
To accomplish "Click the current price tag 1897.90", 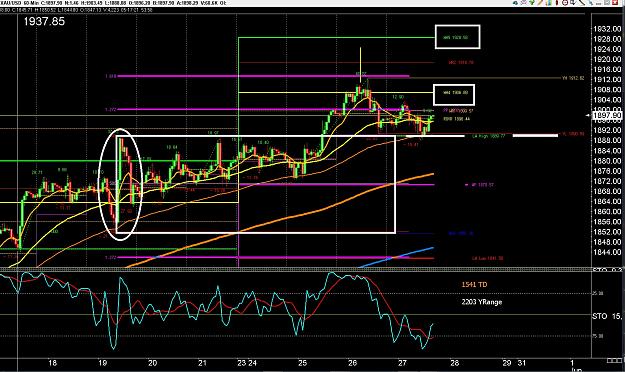I will [607, 116].
